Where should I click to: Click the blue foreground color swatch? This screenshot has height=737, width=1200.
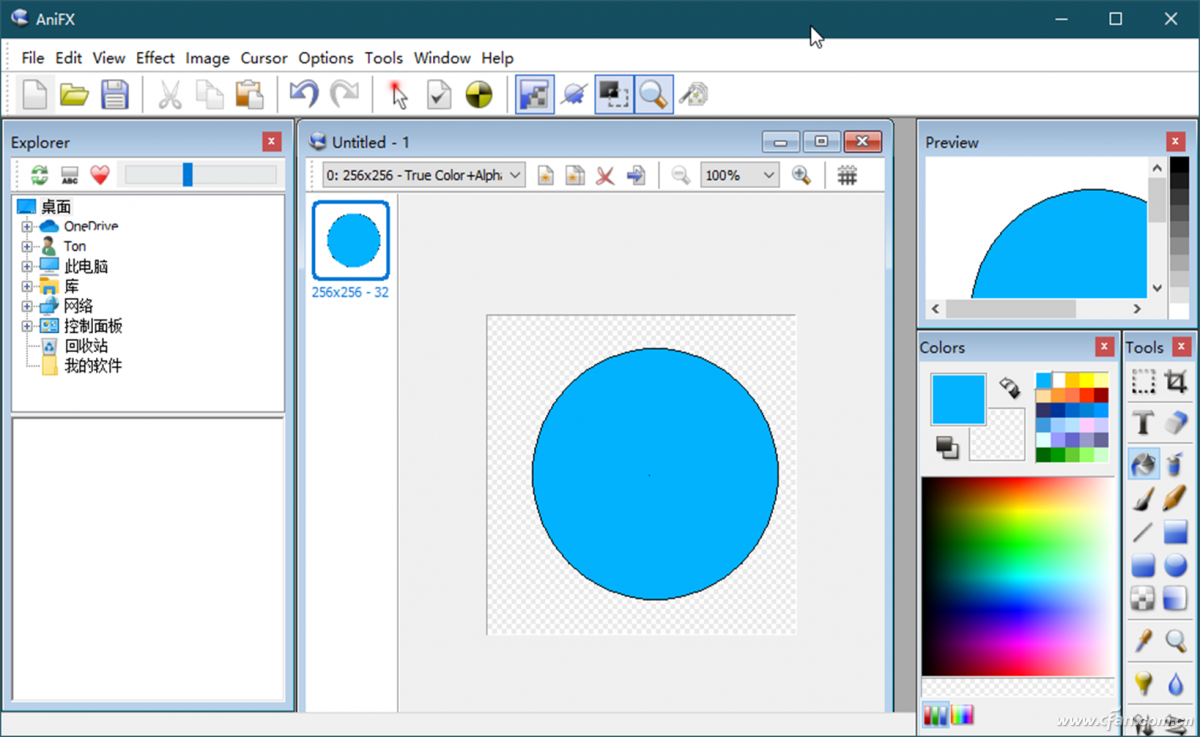coord(958,400)
